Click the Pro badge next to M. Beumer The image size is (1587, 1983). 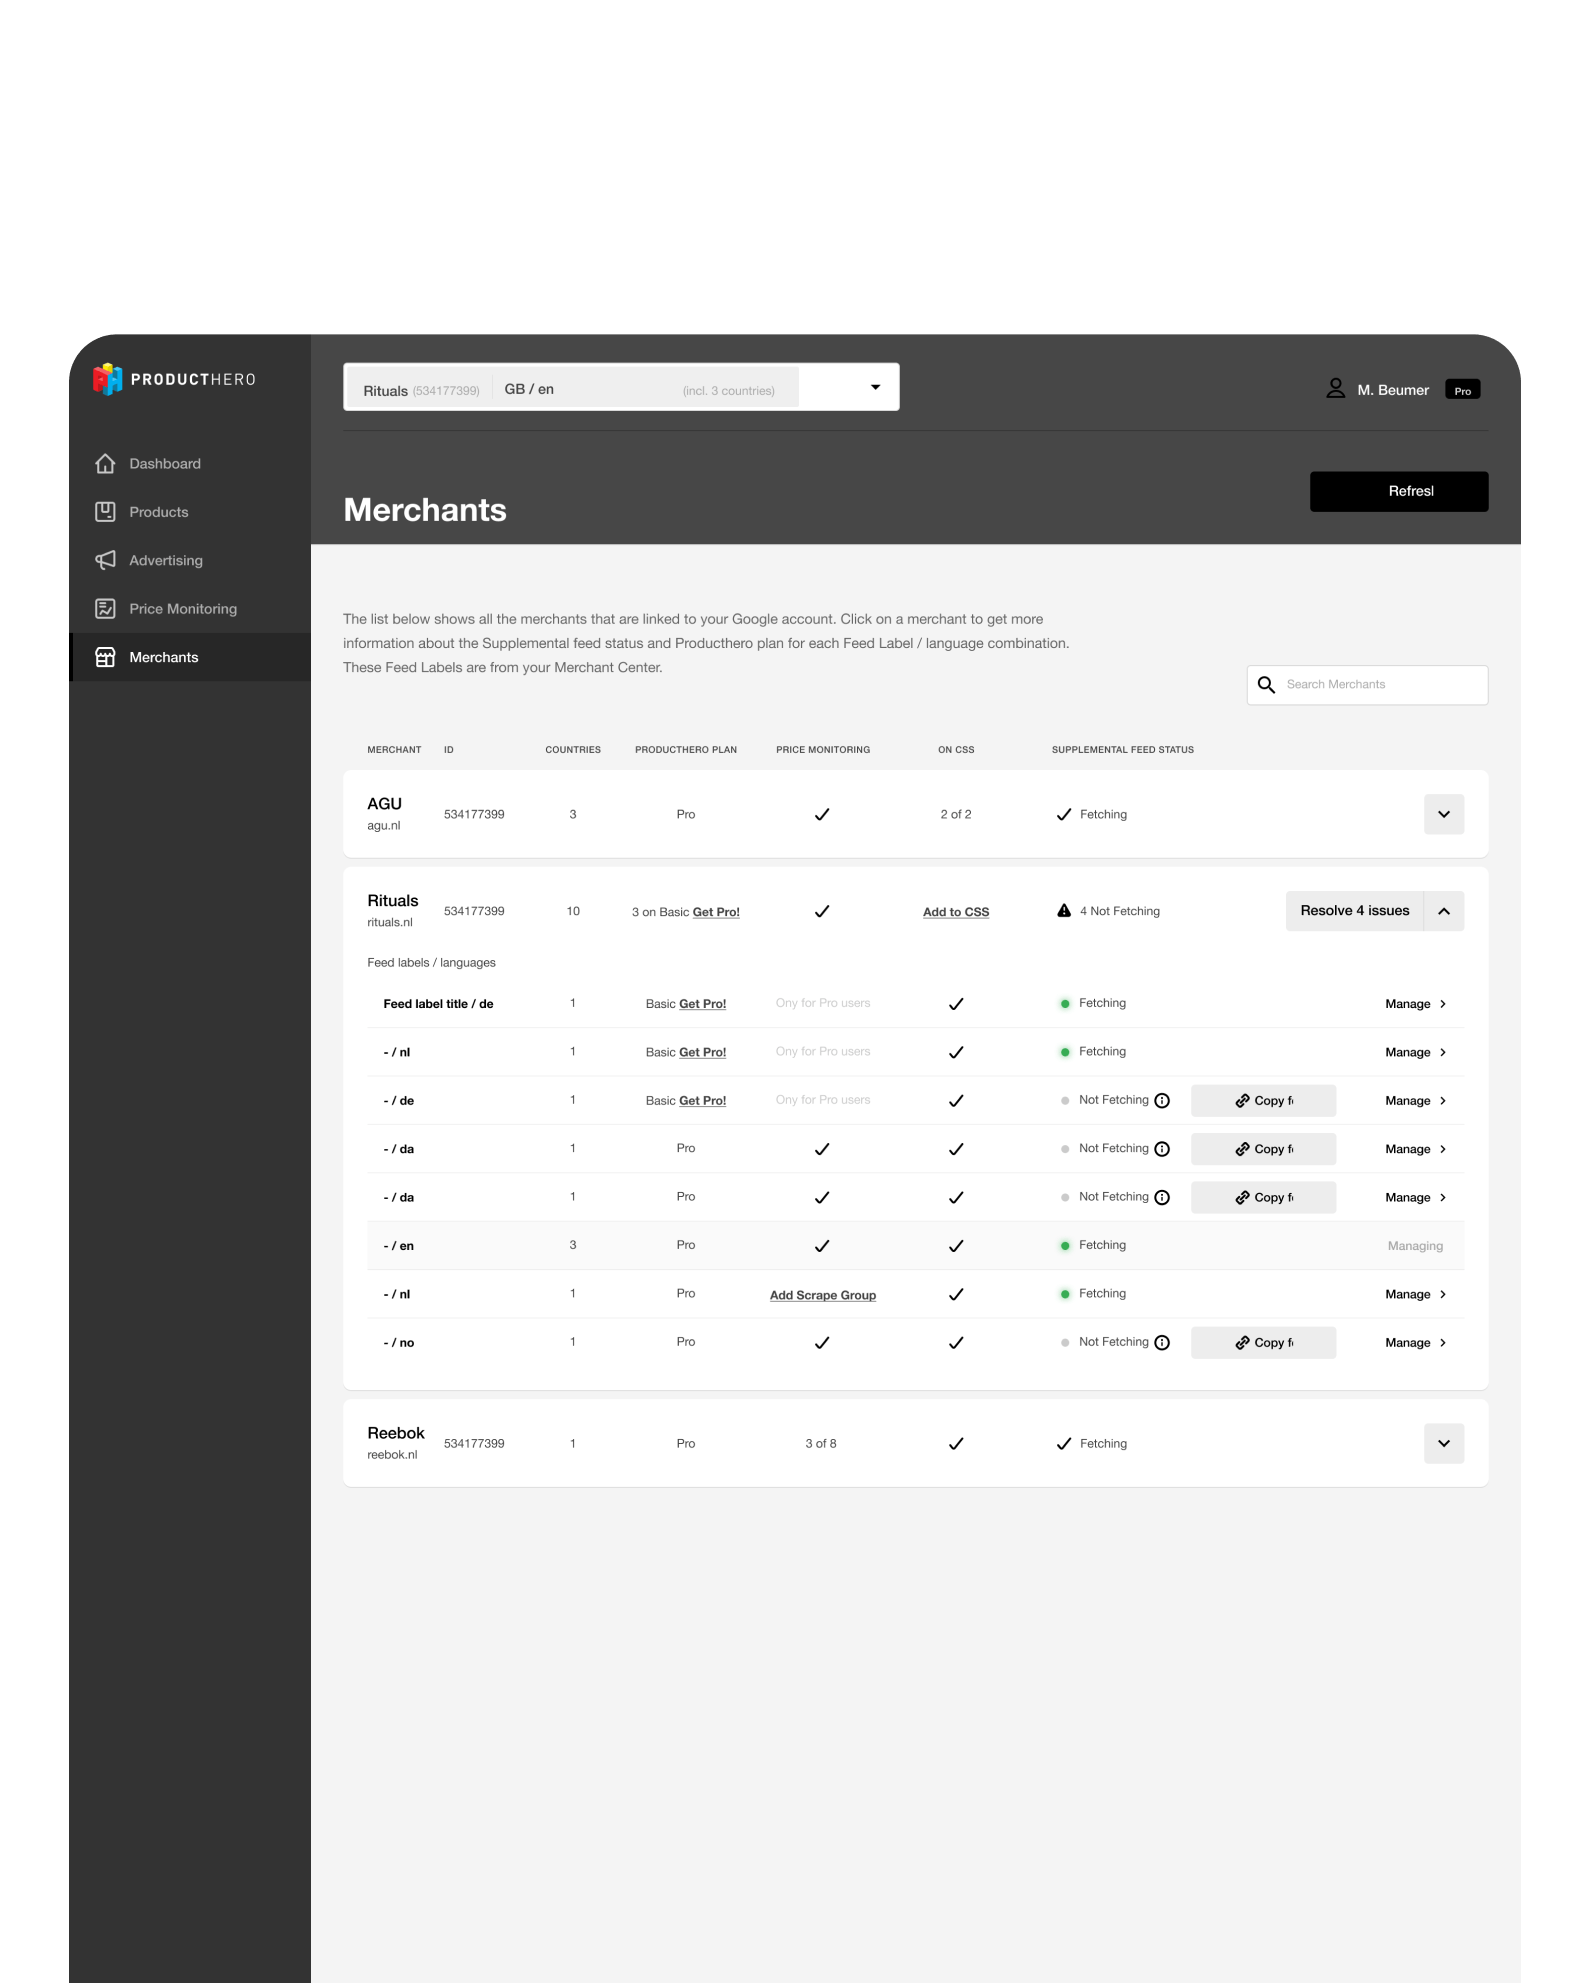pyautogui.click(x=1462, y=390)
